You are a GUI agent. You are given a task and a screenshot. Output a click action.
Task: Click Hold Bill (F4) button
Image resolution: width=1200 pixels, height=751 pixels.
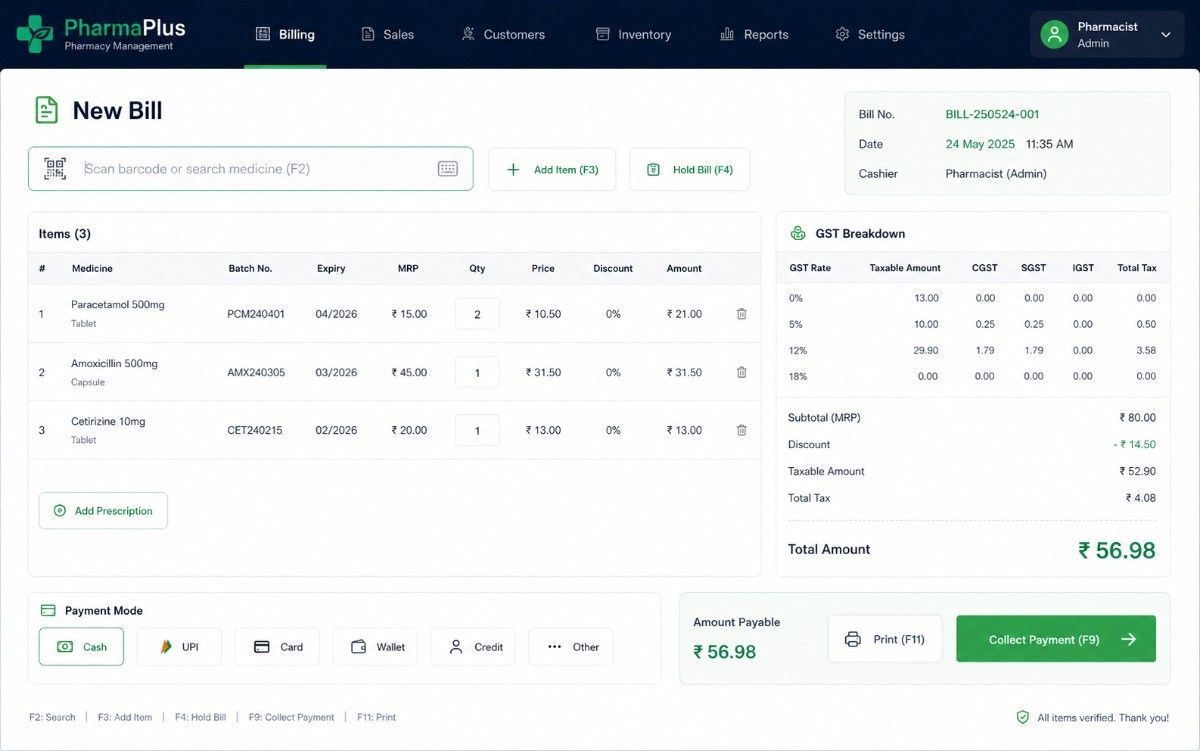(689, 169)
